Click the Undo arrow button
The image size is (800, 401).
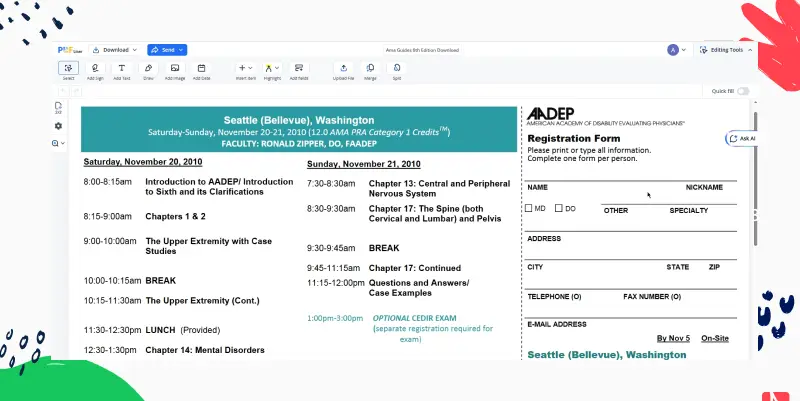pyautogui.click(x=64, y=91)
